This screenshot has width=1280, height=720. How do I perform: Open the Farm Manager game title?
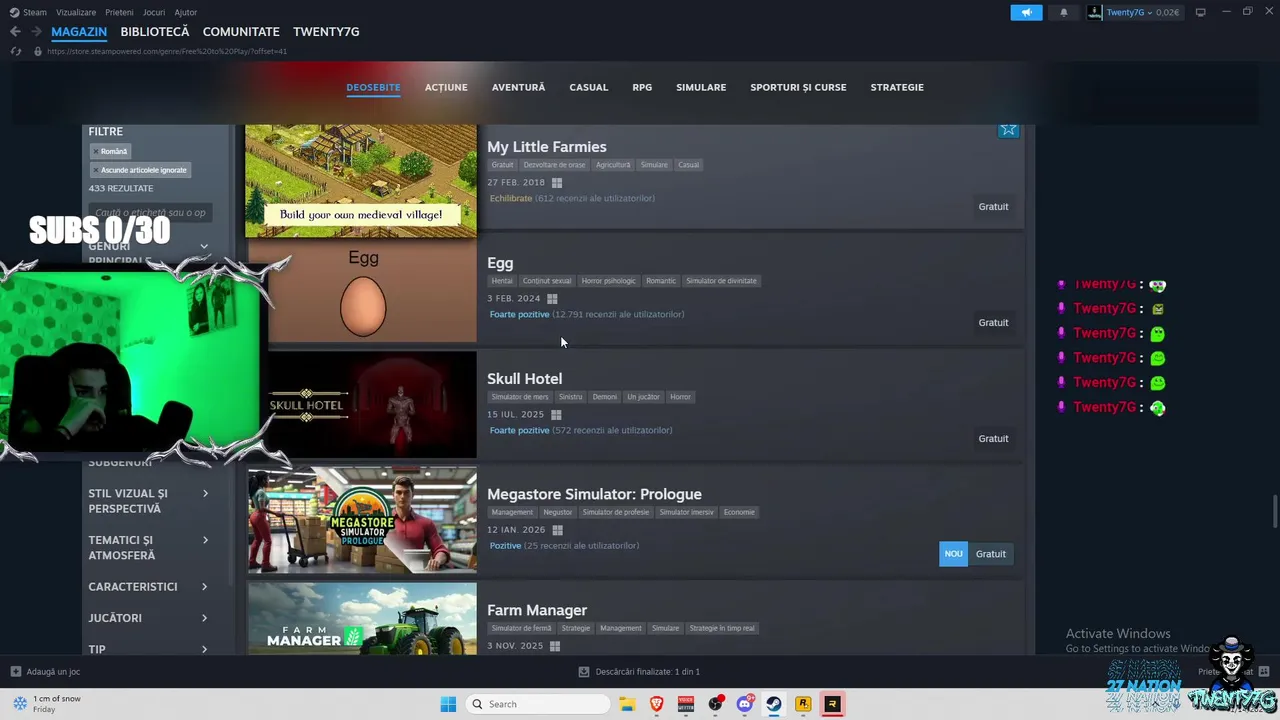click(537, 610)
